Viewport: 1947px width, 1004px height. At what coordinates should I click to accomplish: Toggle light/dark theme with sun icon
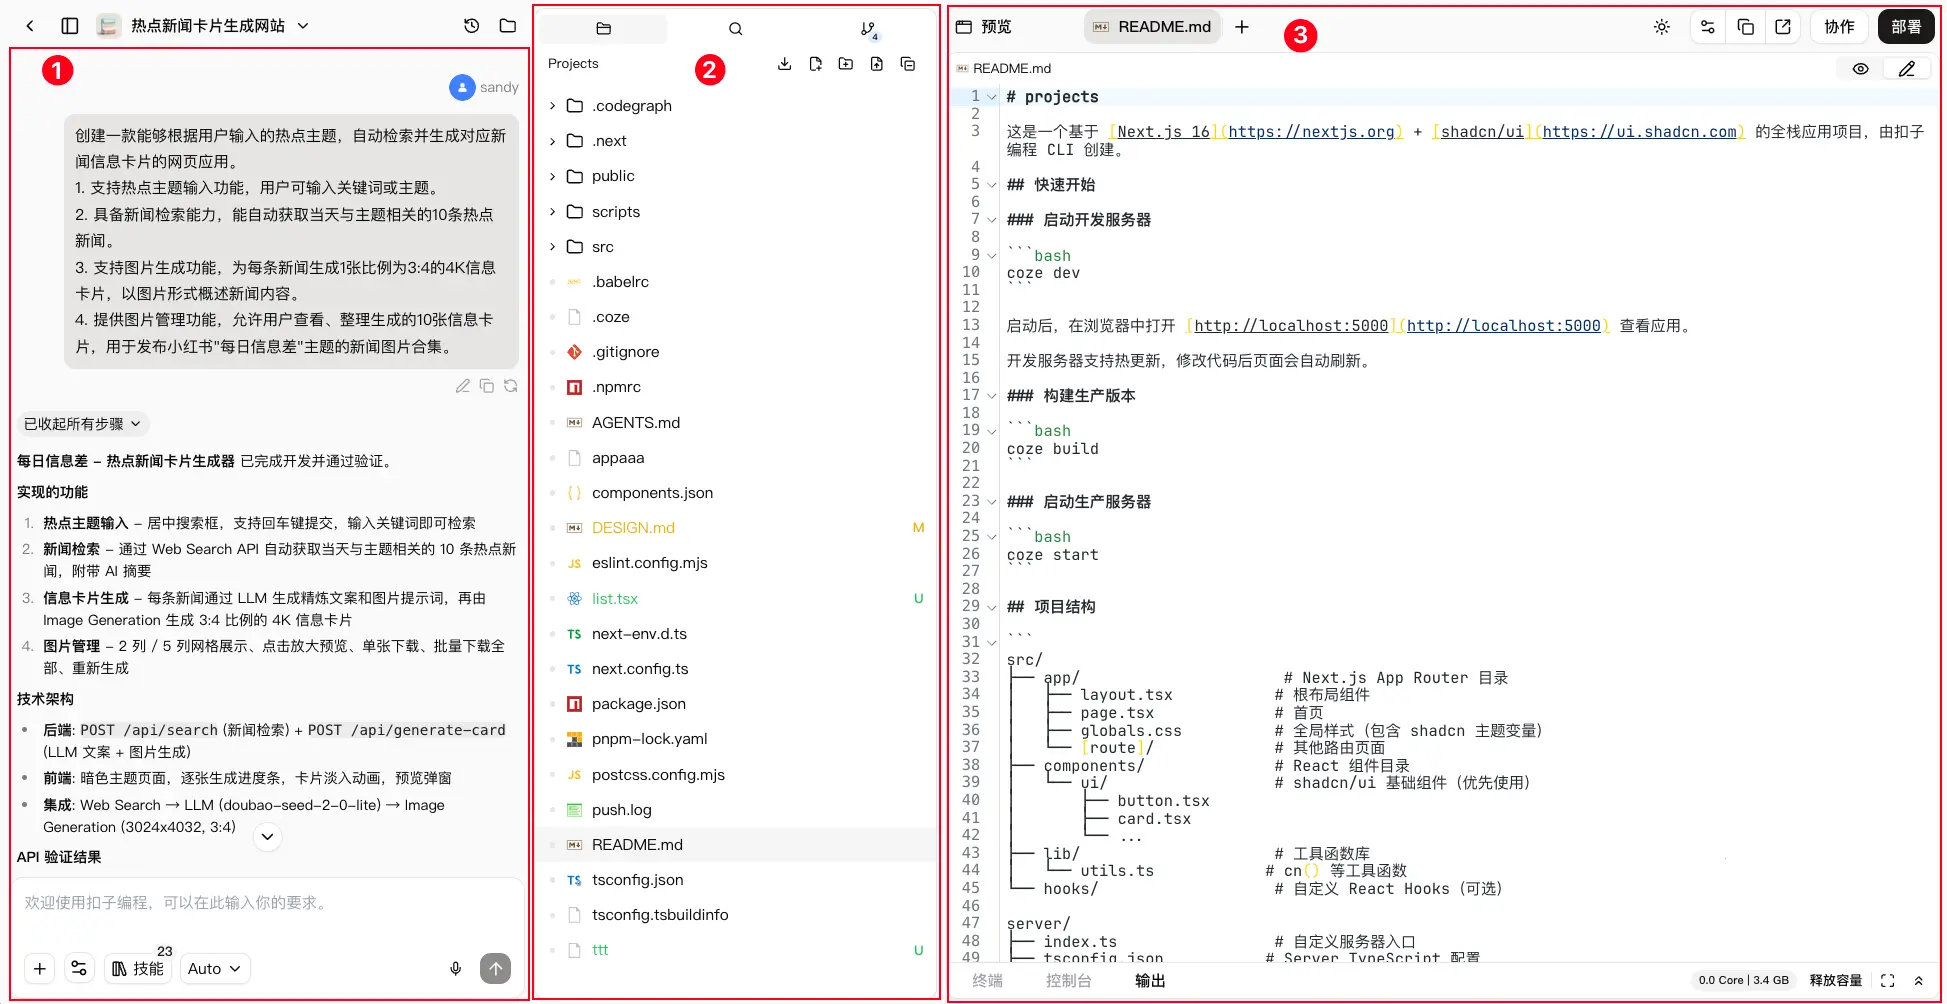tap(1662, 27)
